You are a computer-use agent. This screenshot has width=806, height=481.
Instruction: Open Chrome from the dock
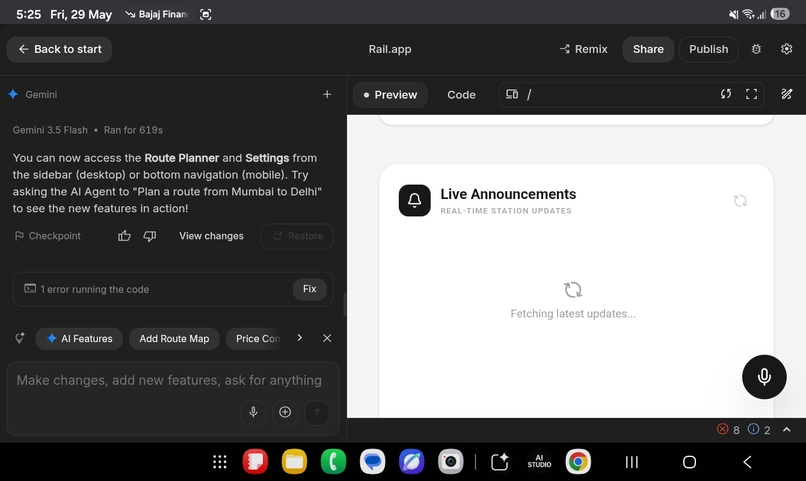[578, 461]
